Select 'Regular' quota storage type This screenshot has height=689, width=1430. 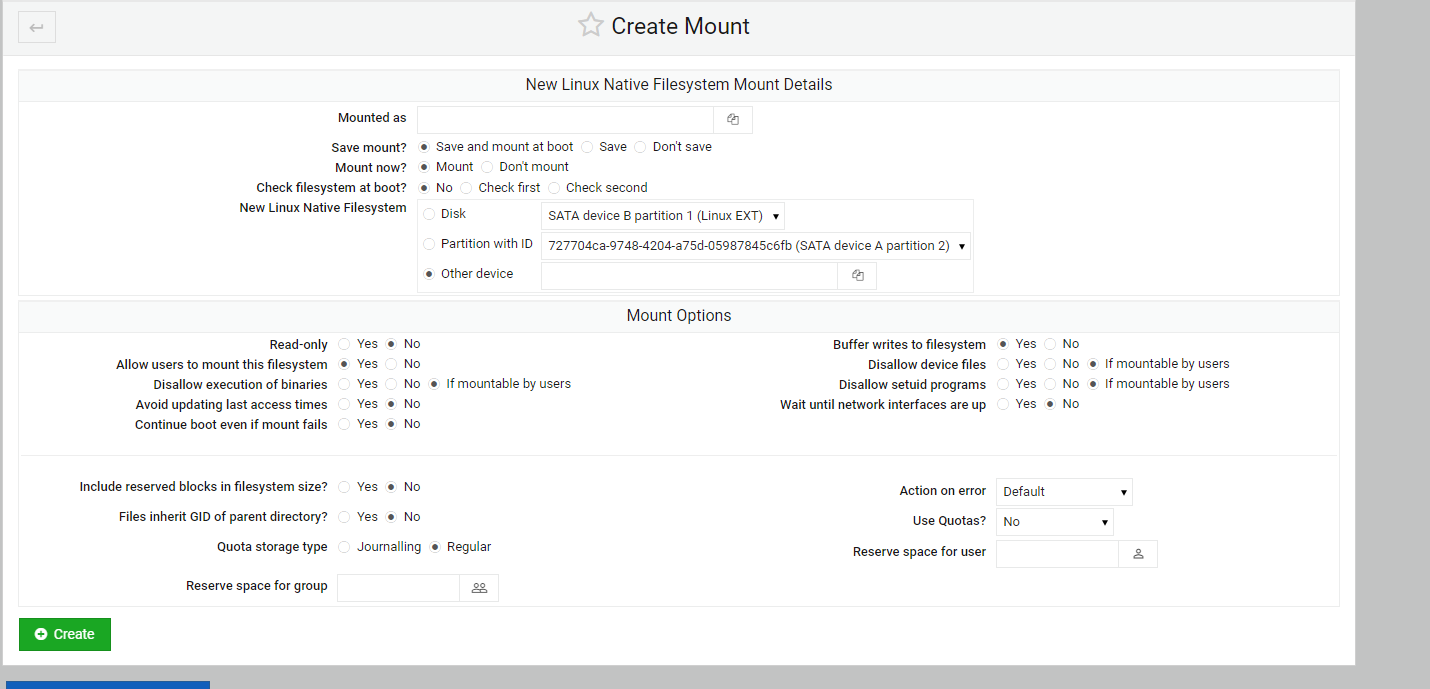[x=435, y=547]
